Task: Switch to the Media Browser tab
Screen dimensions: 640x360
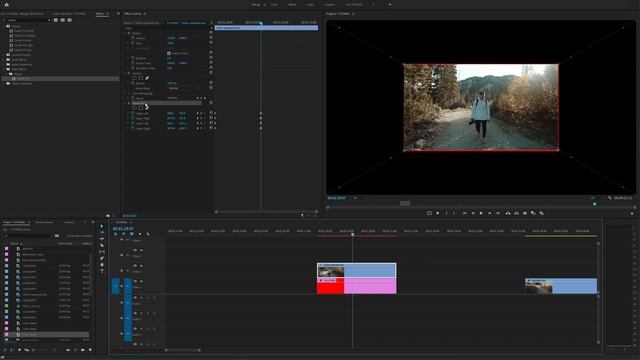Action: (x=44, y=222)
